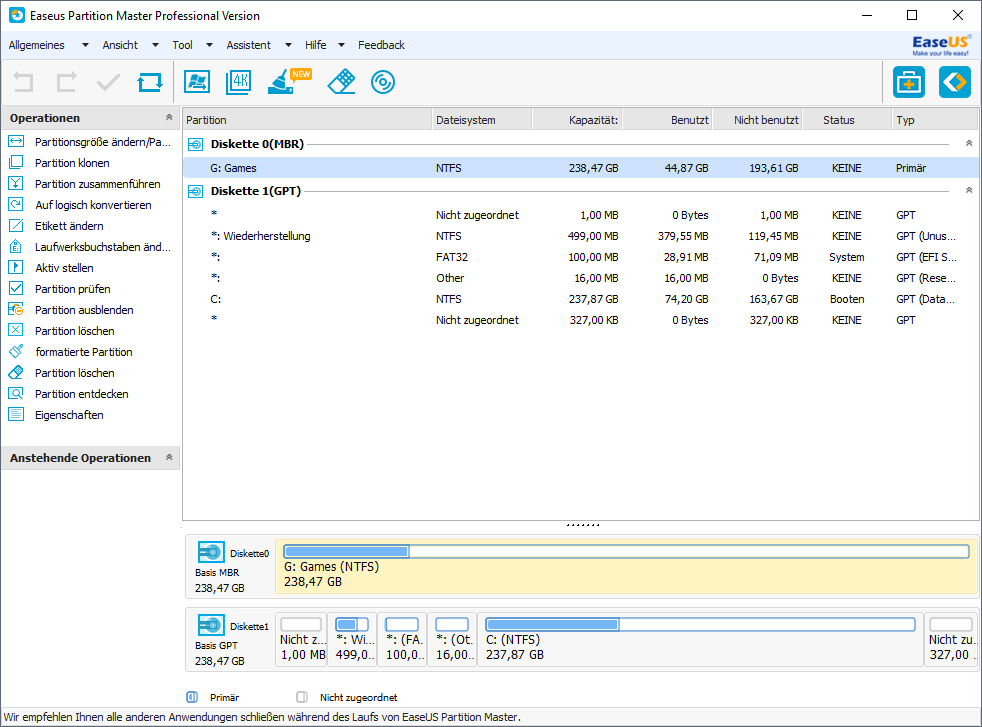Select the *: Wi... 499,0 block in disk map
The image size is (982, 727).
coord(352,639)
